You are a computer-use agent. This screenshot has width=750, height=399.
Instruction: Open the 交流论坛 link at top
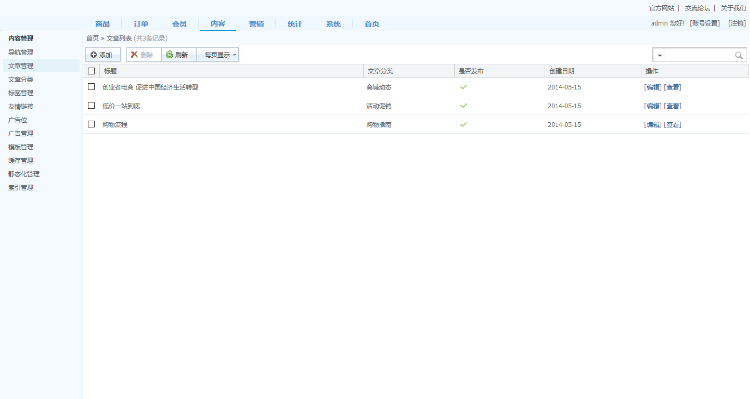(697, 8)
